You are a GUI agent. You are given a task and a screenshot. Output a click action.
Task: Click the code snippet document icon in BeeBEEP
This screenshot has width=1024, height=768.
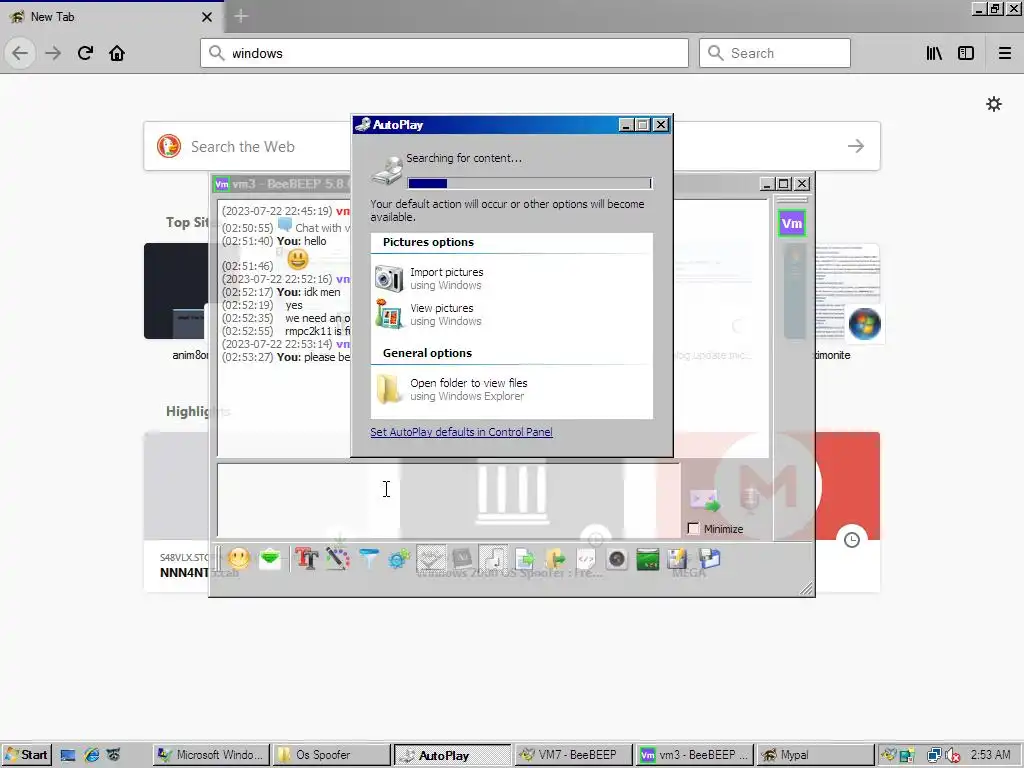[x=586, y=558]
